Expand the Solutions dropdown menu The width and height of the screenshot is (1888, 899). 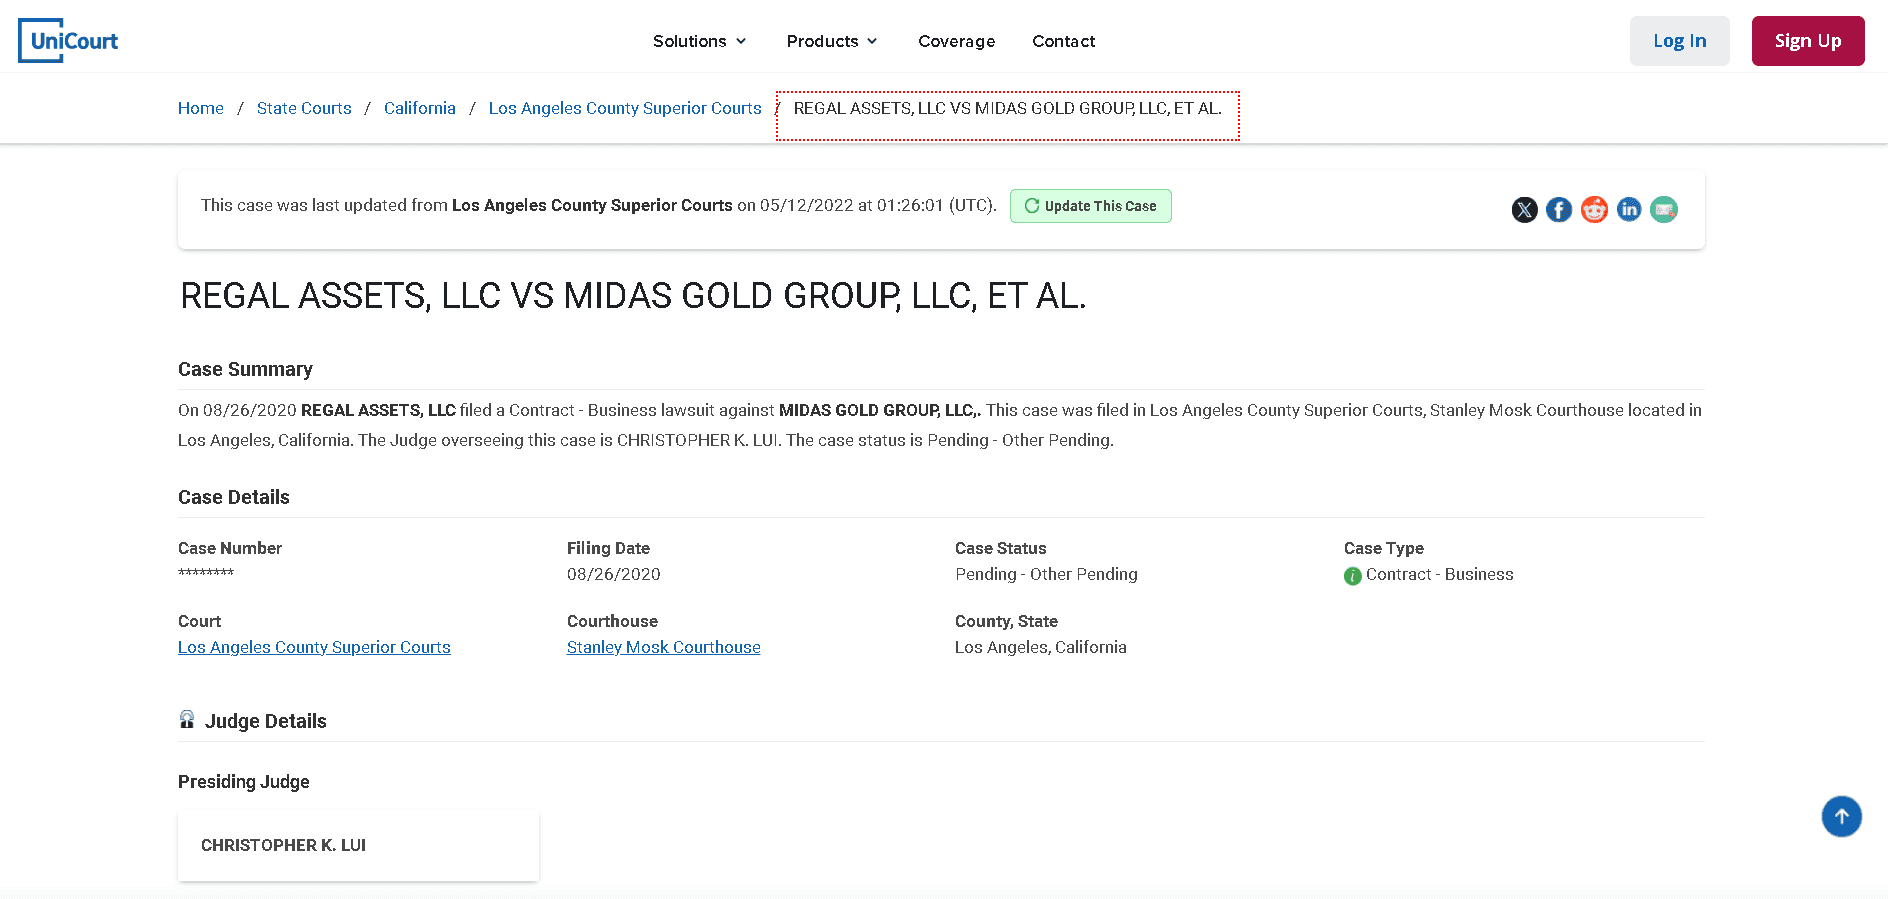pos(700,41)
